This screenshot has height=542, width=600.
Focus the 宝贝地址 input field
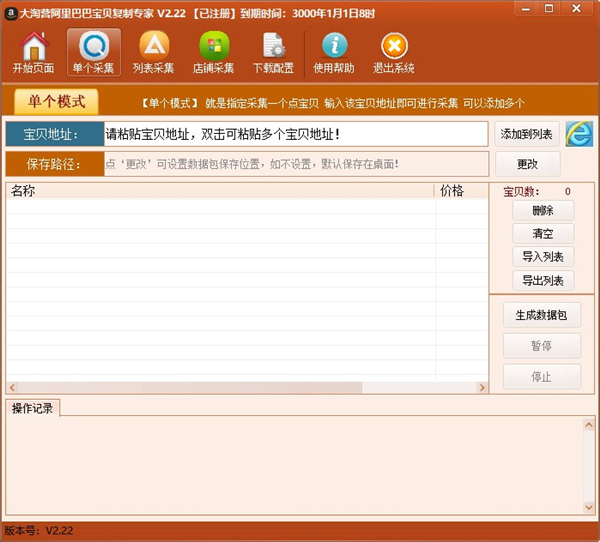296,134
